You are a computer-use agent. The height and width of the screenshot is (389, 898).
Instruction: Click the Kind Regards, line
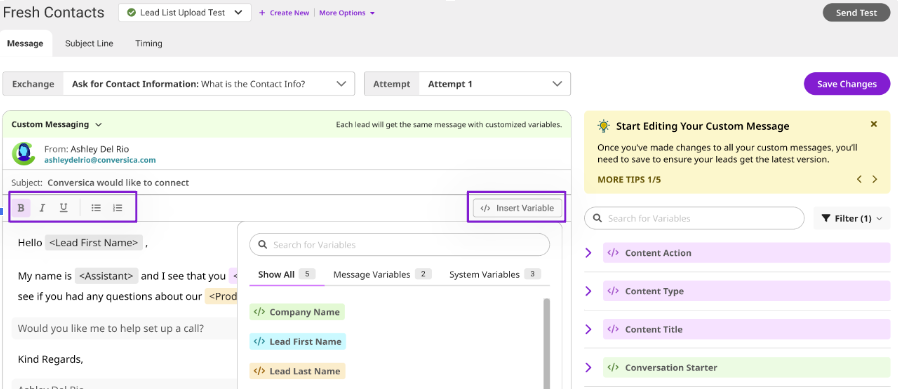[x=50, y=360]
